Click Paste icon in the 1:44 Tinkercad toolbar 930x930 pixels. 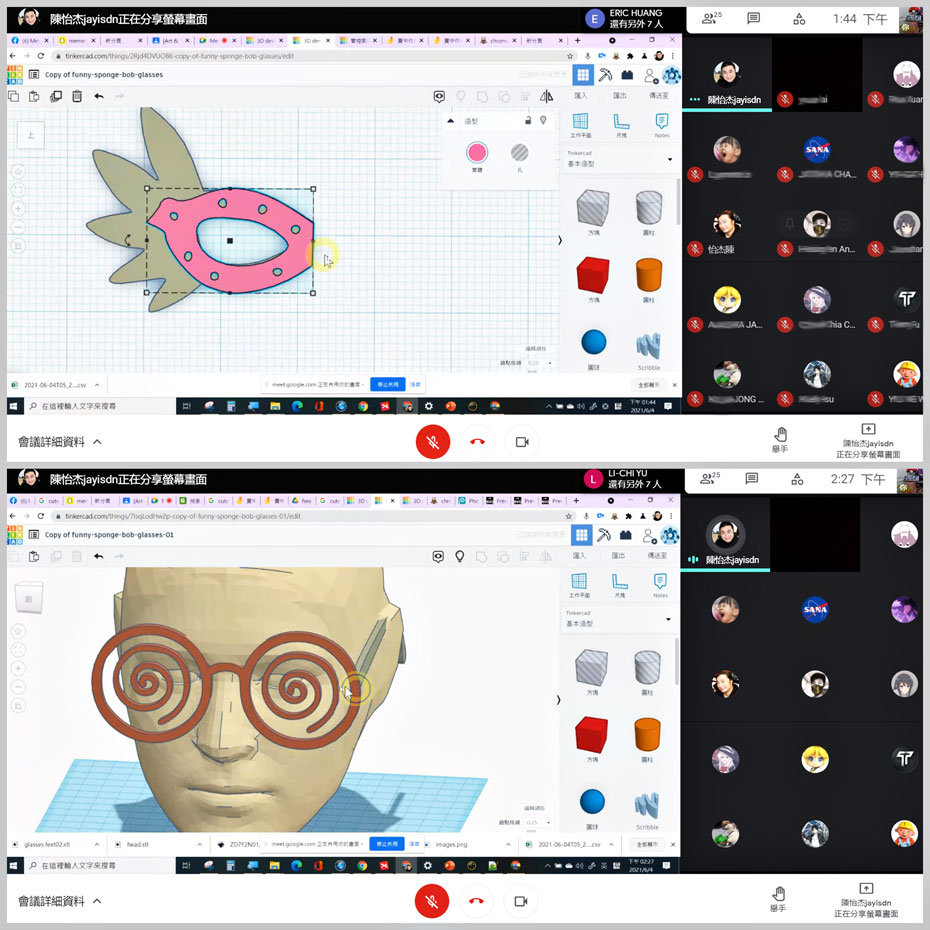click(x=34, y=96)
